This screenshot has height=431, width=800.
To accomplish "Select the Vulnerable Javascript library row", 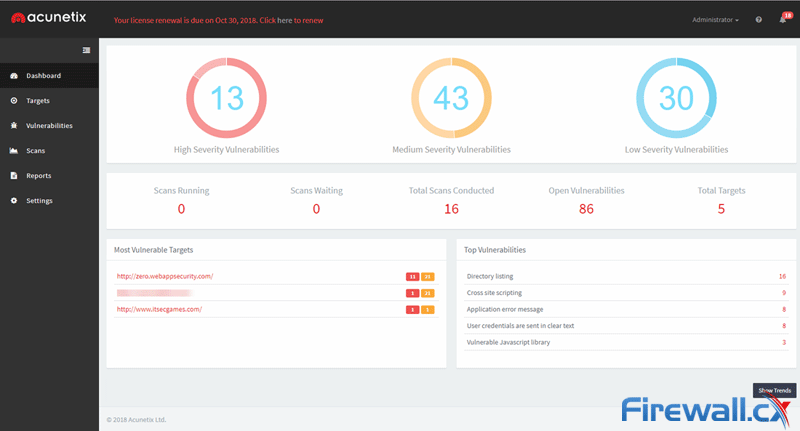I will [x=626, y=342].
